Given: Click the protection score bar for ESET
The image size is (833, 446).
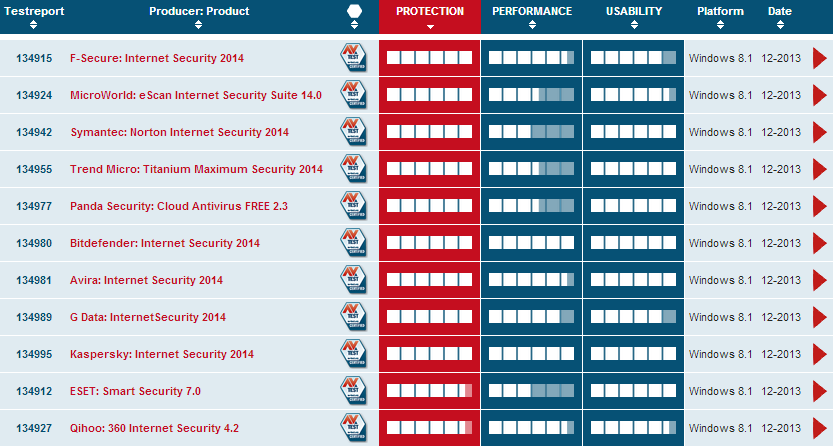Looking at the screenshot, I should [429, 391].
